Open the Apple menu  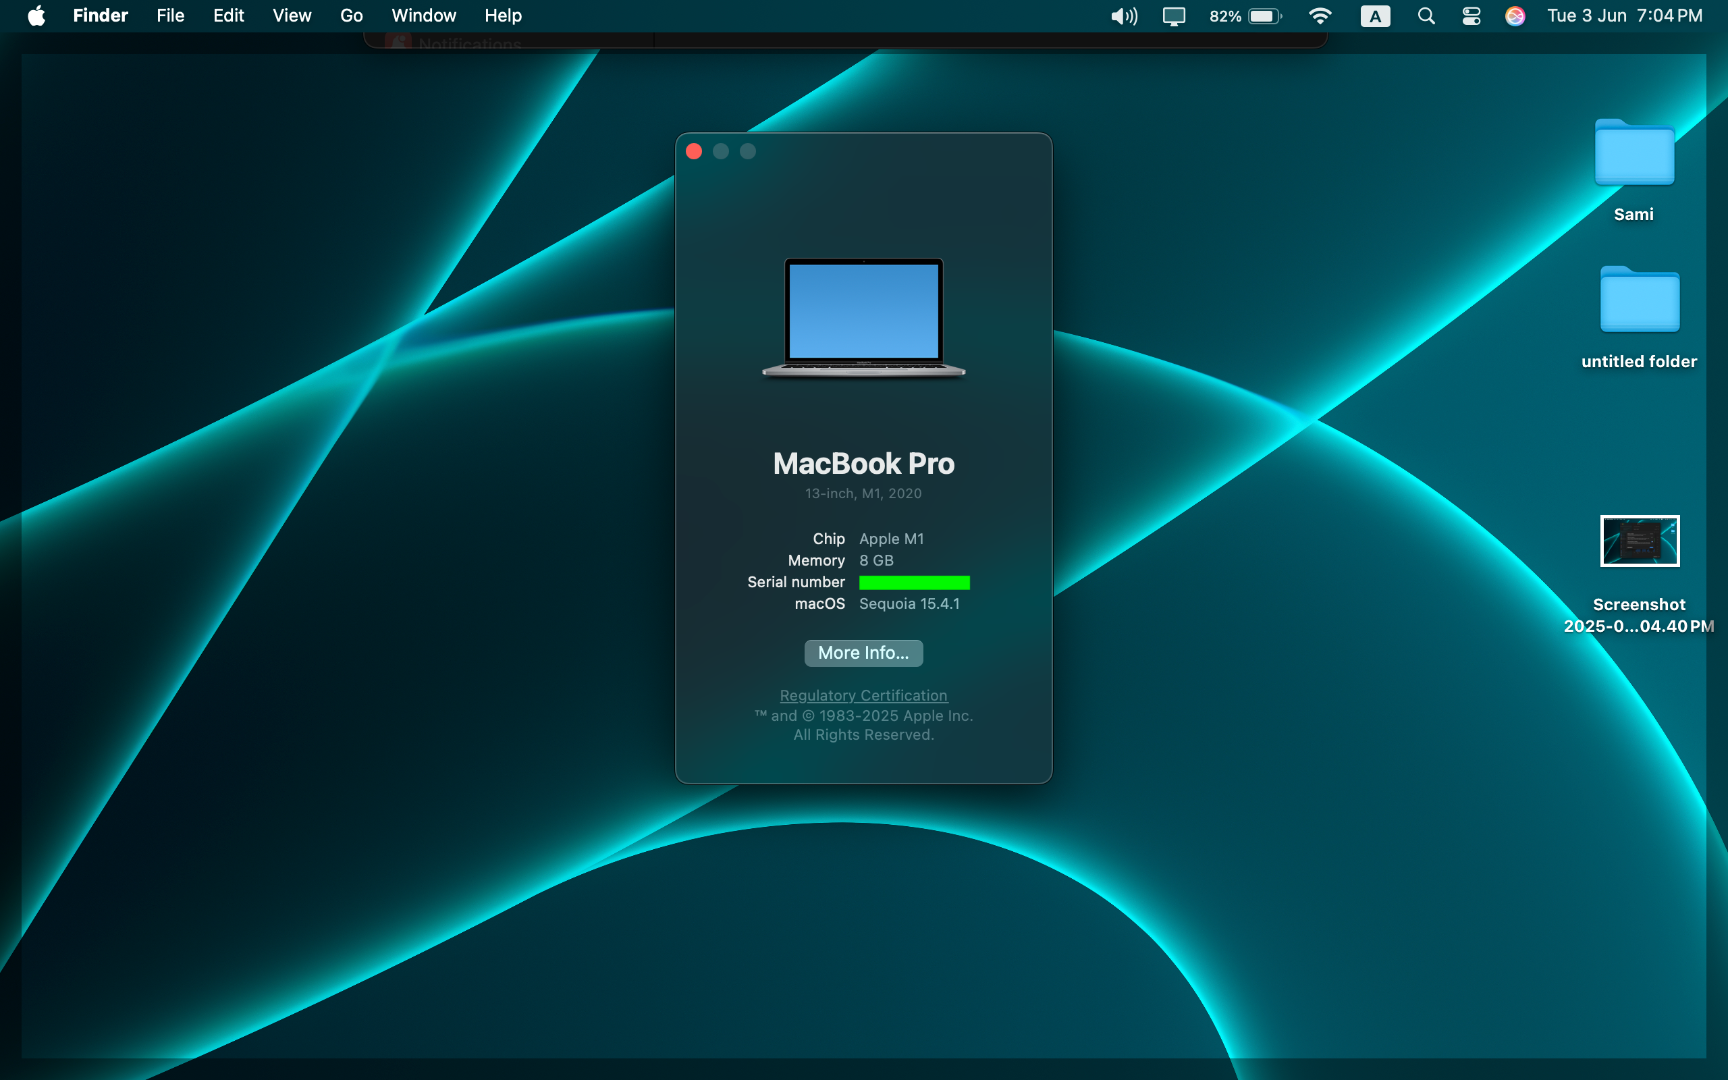click(x=36, y=16)
